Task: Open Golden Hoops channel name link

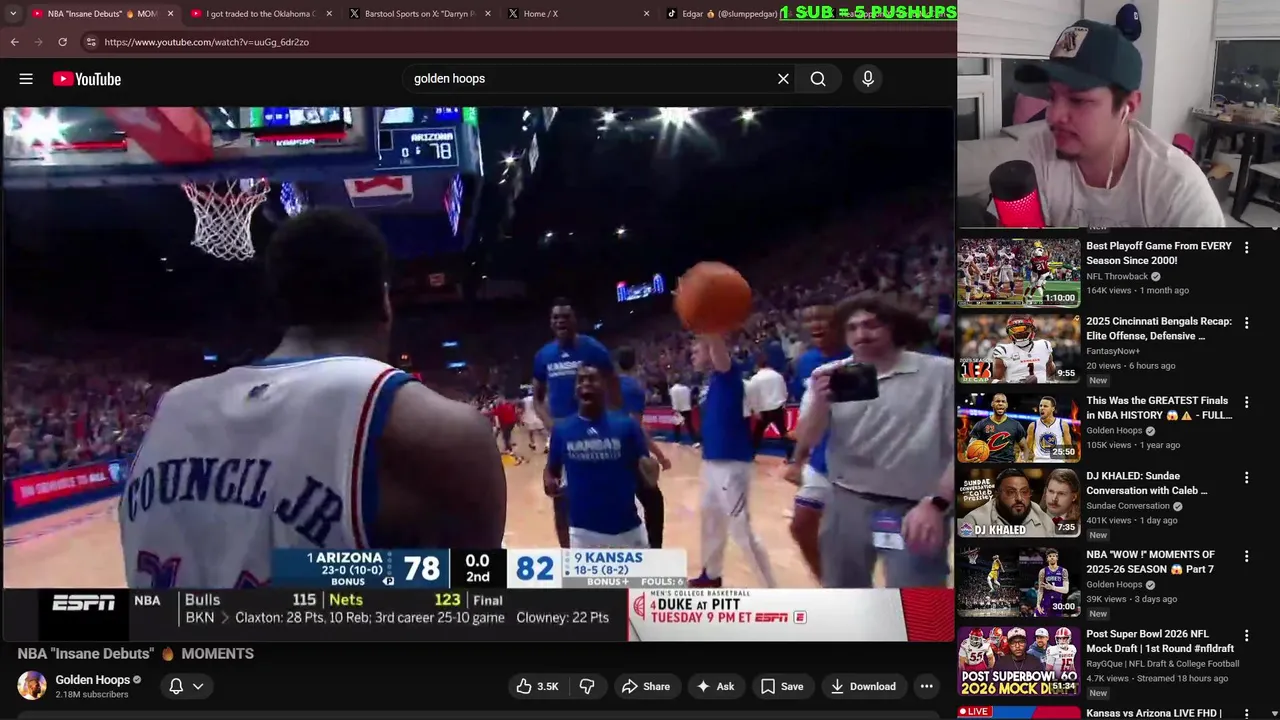Action: [x=93, y=680]
